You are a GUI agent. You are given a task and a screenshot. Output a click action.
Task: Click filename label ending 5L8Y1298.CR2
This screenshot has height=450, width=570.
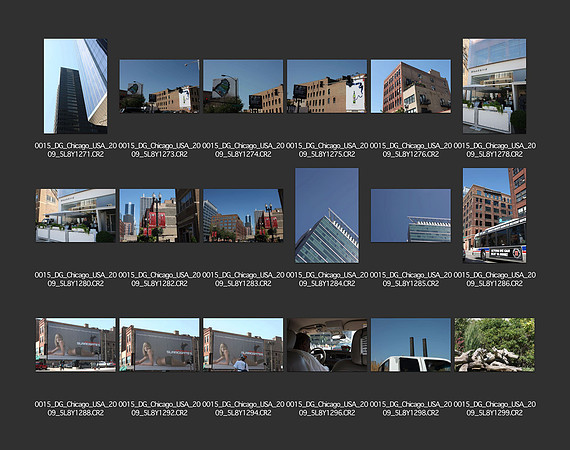(411, 409)
